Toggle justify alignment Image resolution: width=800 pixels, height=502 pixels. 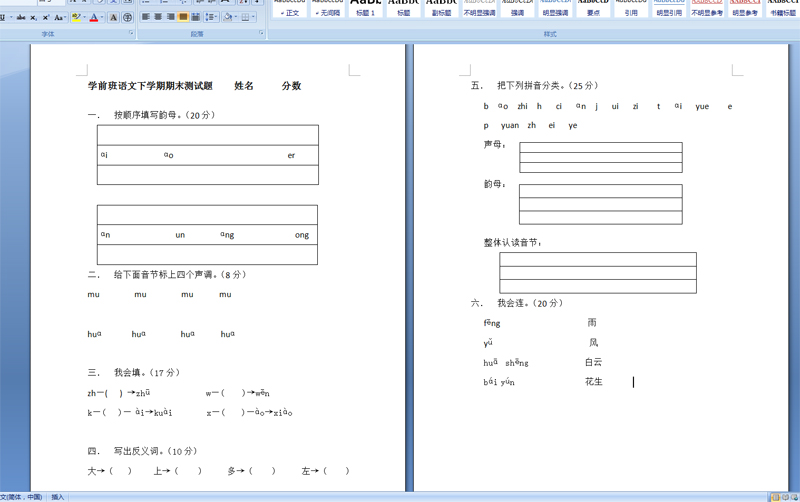[183, 17]
